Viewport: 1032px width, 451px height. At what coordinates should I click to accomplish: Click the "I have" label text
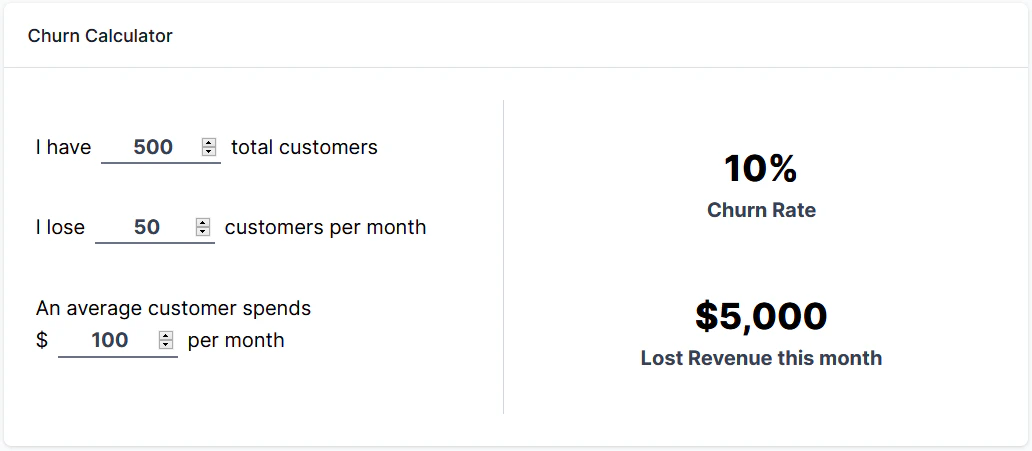point(63,147)
